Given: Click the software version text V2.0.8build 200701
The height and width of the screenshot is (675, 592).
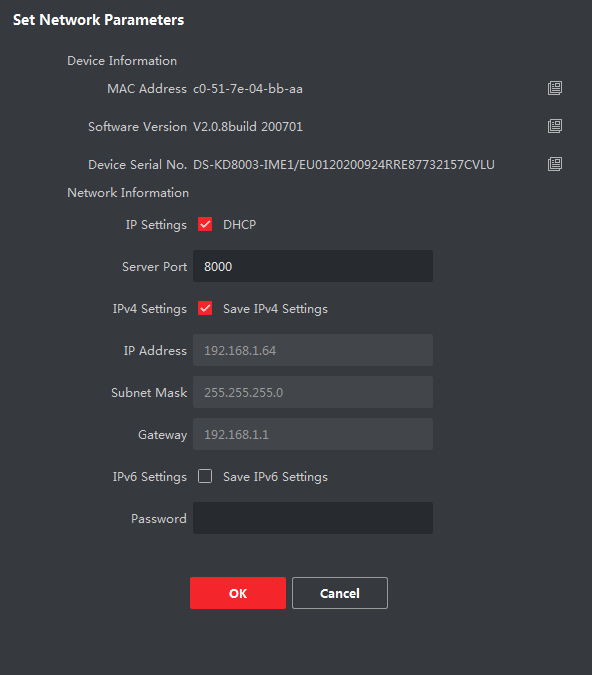Looking at the screenshot, I should click(x=248, y=127).
